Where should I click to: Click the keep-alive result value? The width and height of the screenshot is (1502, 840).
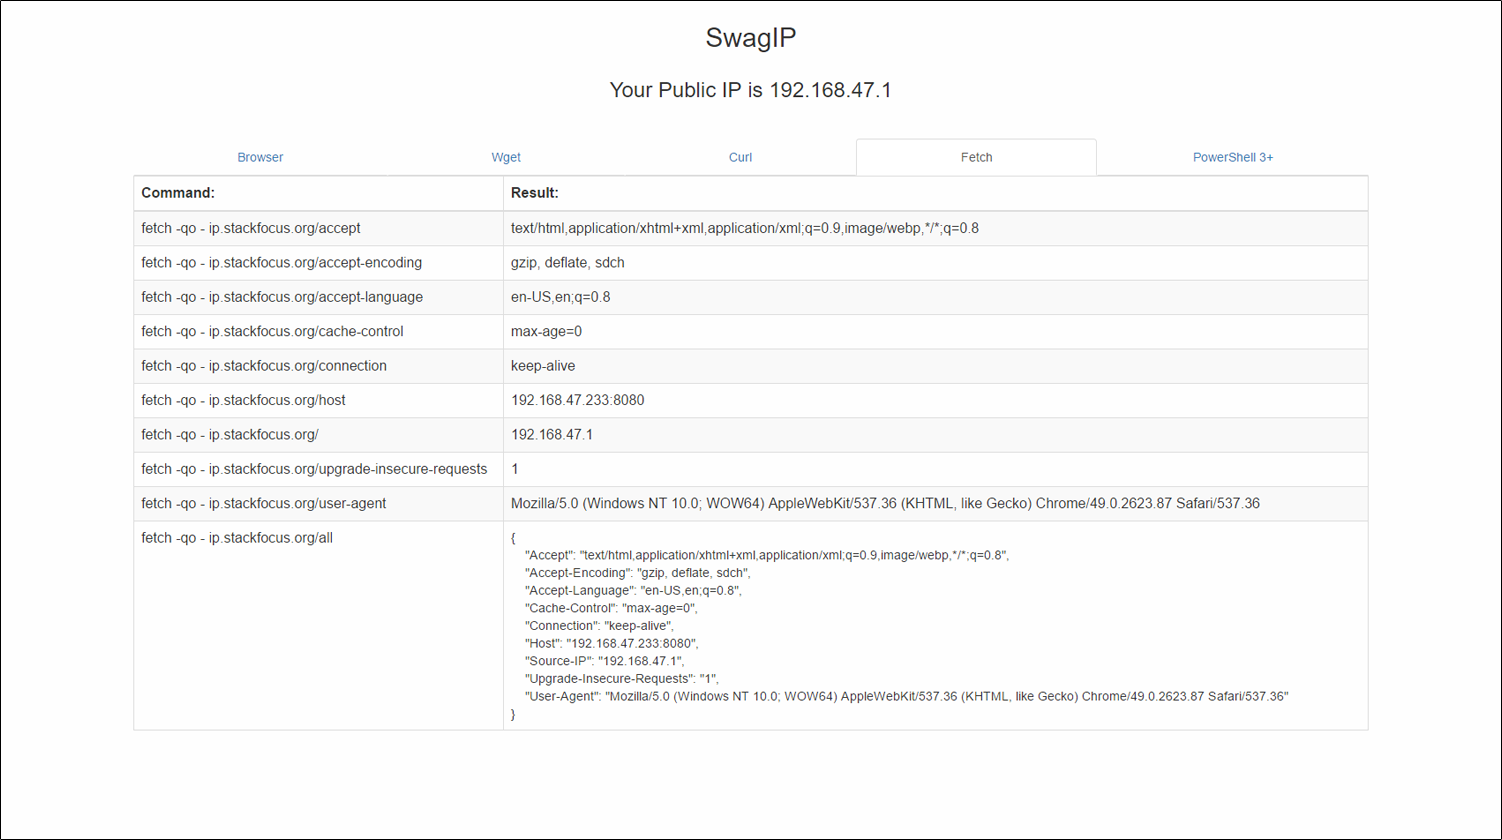[543, 366]
